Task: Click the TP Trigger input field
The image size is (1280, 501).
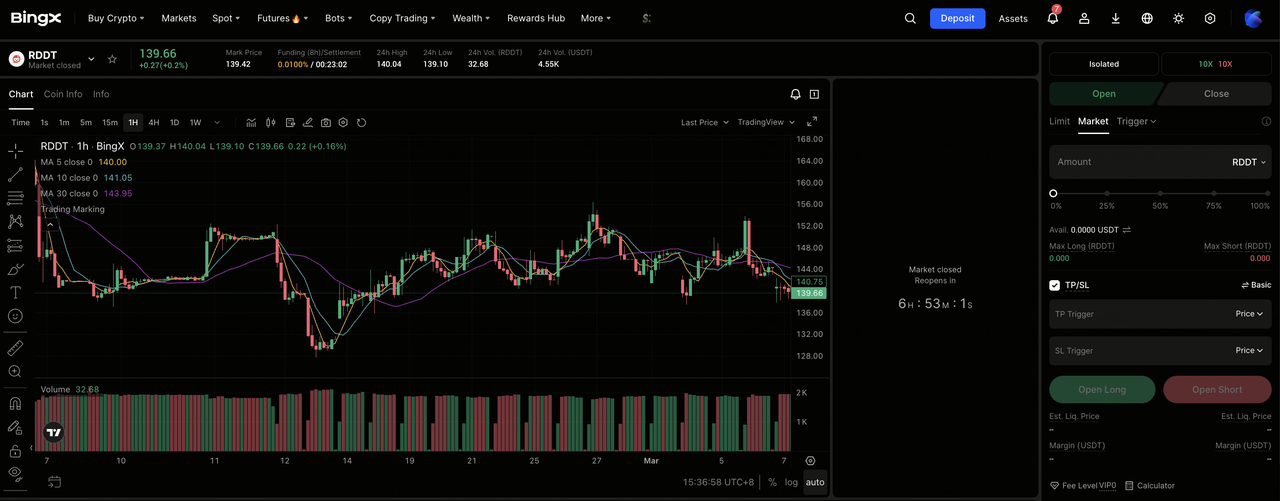Action: tap(1140, 314)
